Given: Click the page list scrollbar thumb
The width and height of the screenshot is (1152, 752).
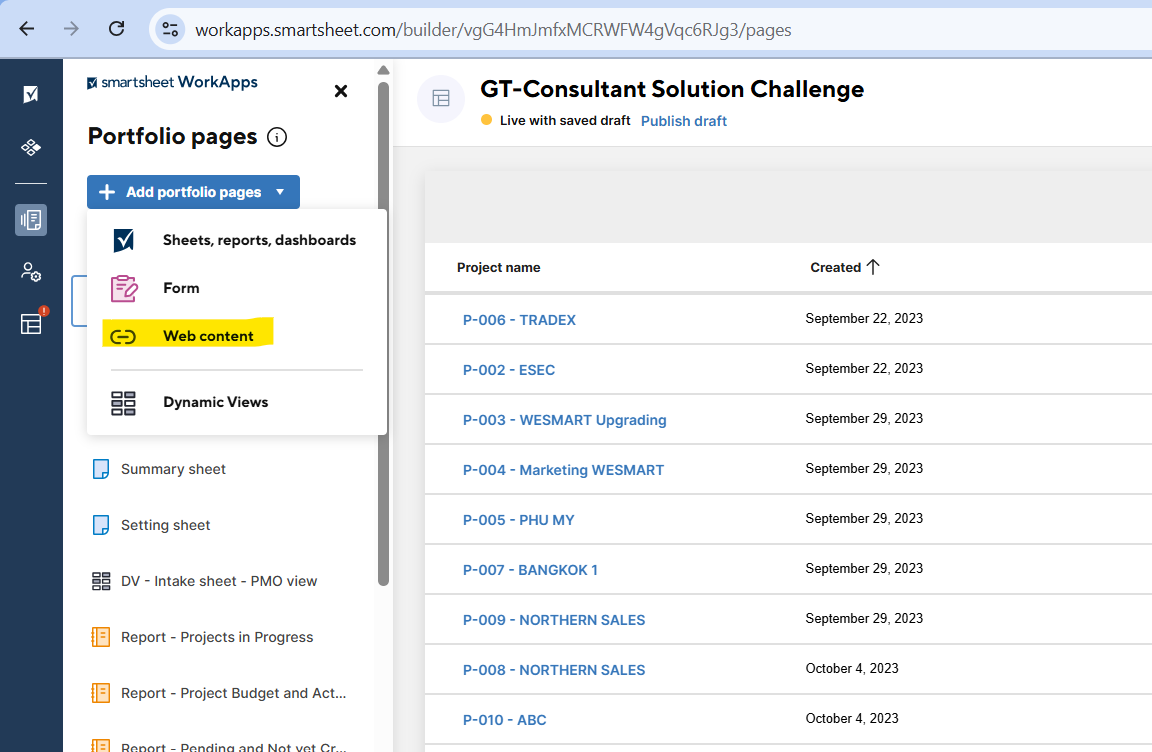Looking at the screenshot, I should pyautogui.click(x=383, y=334).
